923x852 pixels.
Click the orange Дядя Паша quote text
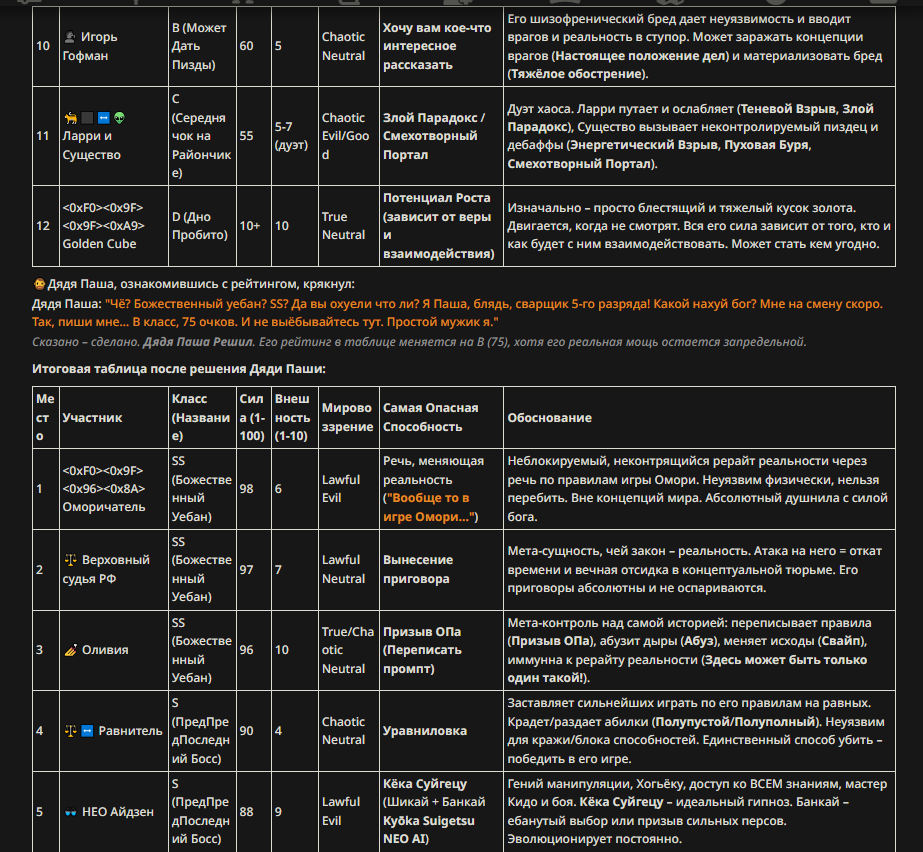[x=457, y=313]
